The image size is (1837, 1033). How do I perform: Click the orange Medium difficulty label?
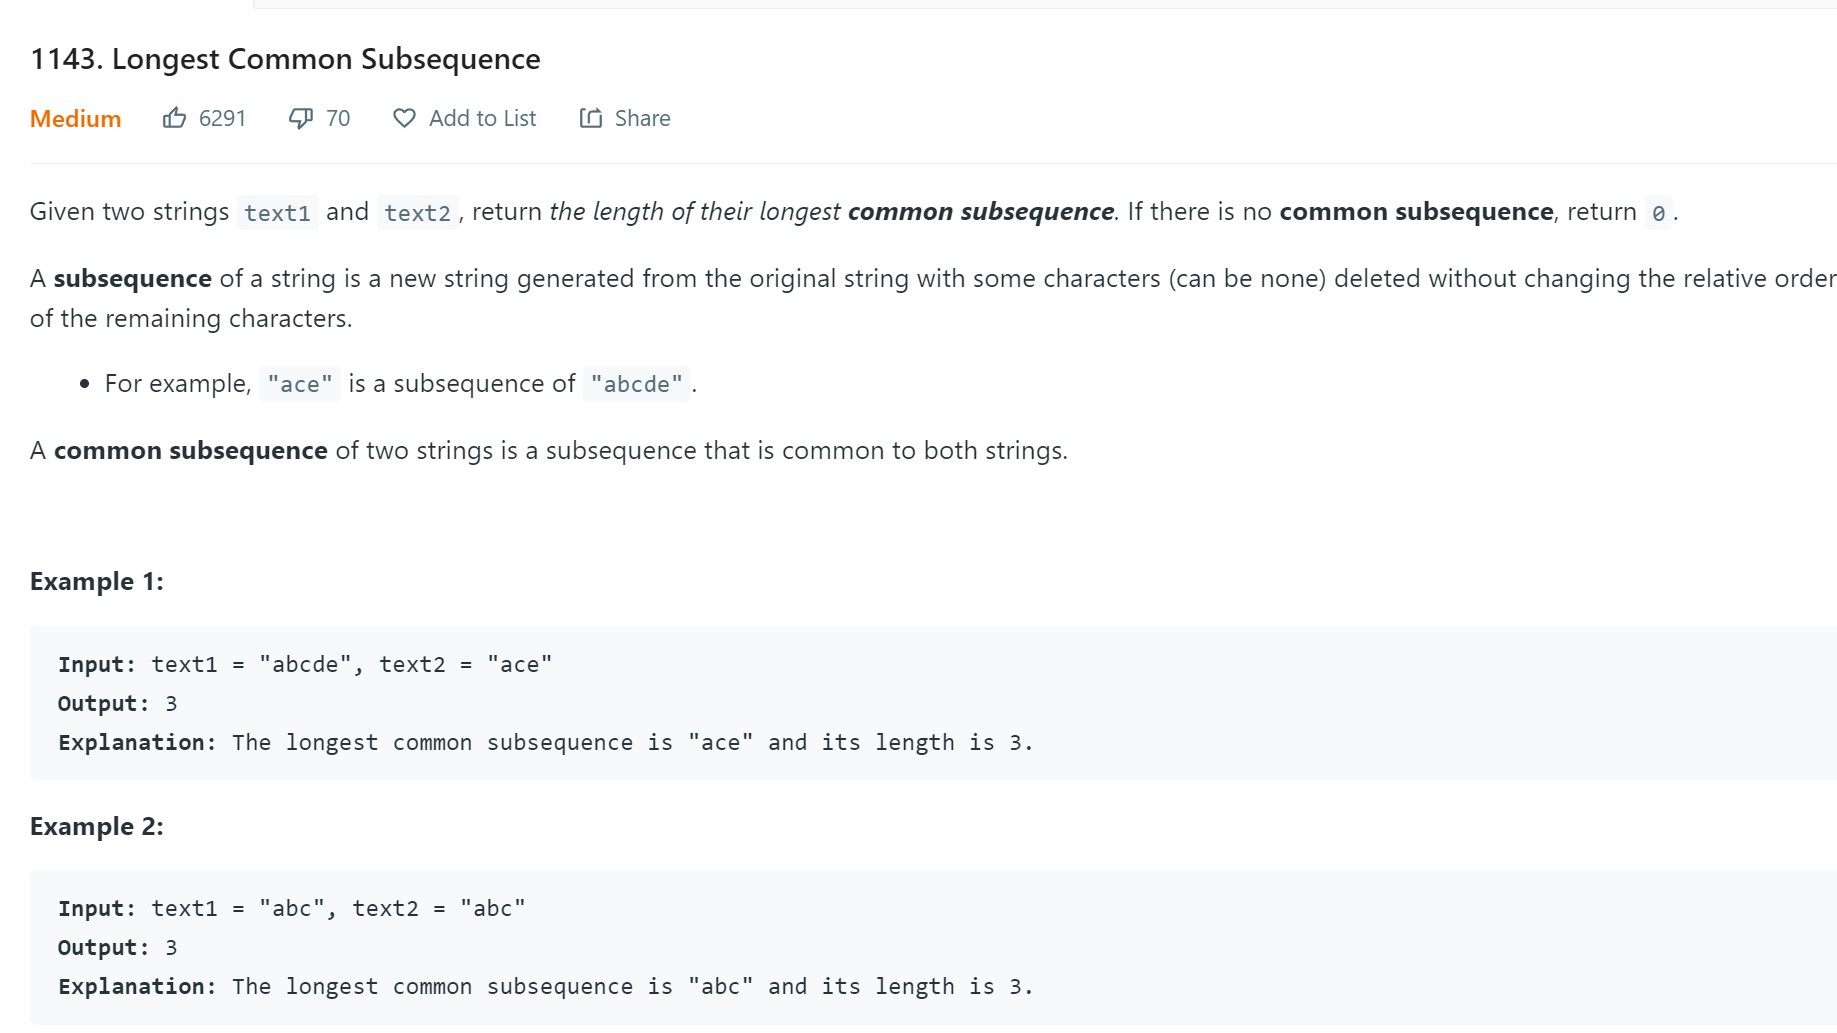75,119
